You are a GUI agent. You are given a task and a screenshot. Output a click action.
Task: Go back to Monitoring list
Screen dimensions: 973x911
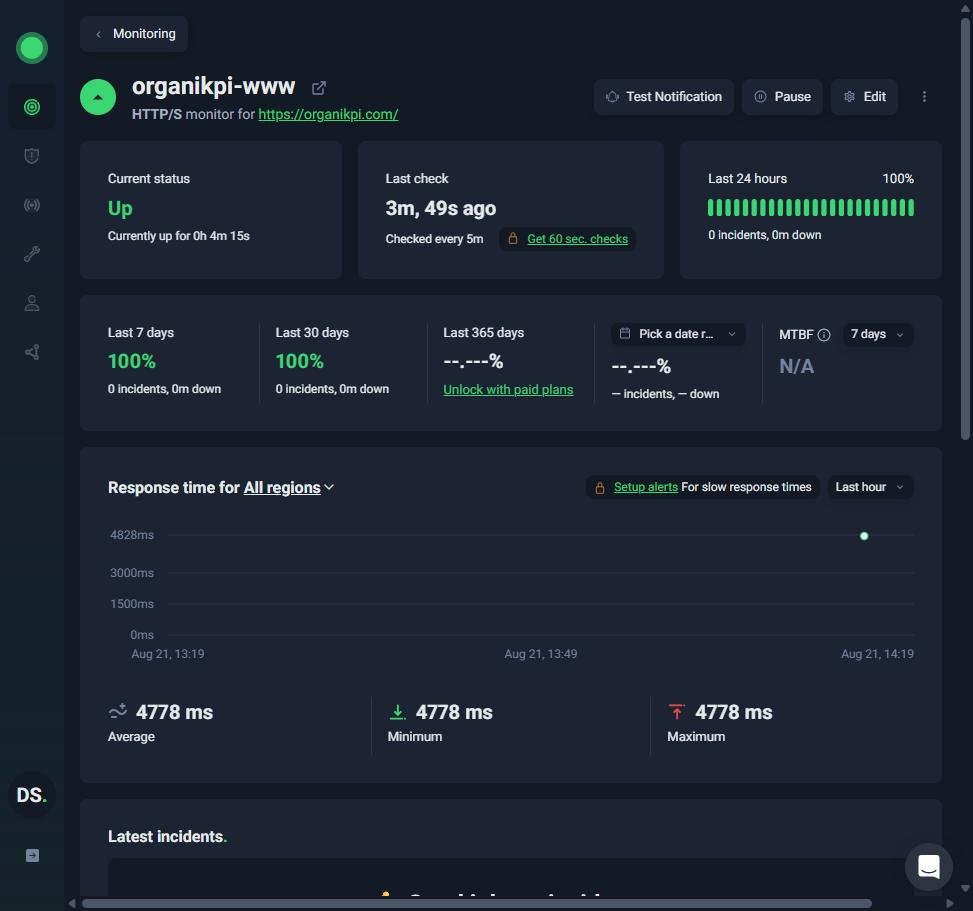click(134, 34)
